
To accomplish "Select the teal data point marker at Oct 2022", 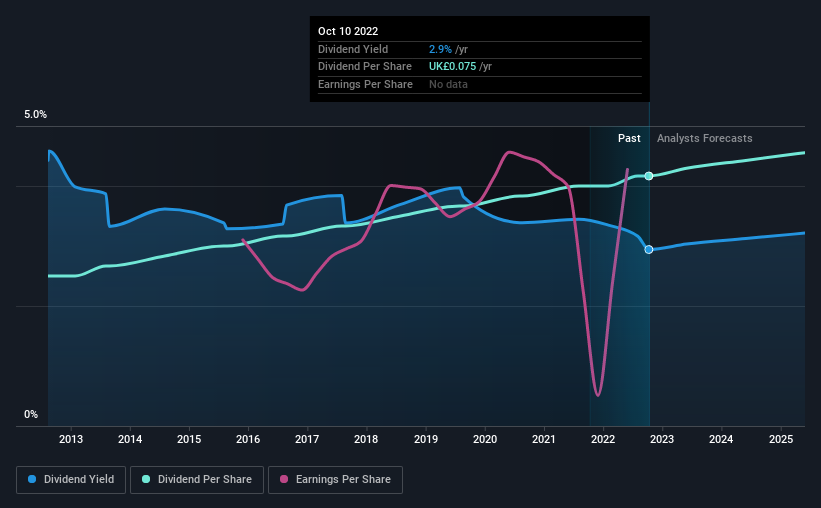I will 649,176.
